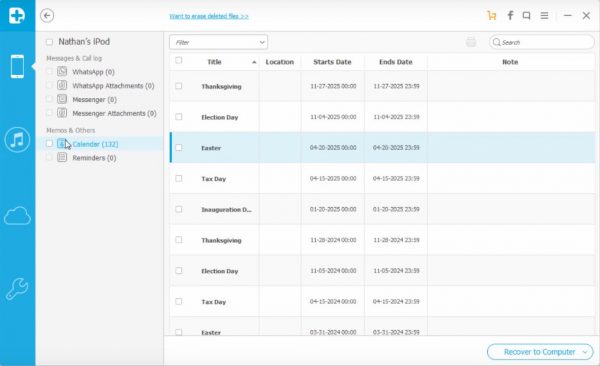Select the Calendar (132) category
The width and height of the screenshot is (600, 366).
95,144
